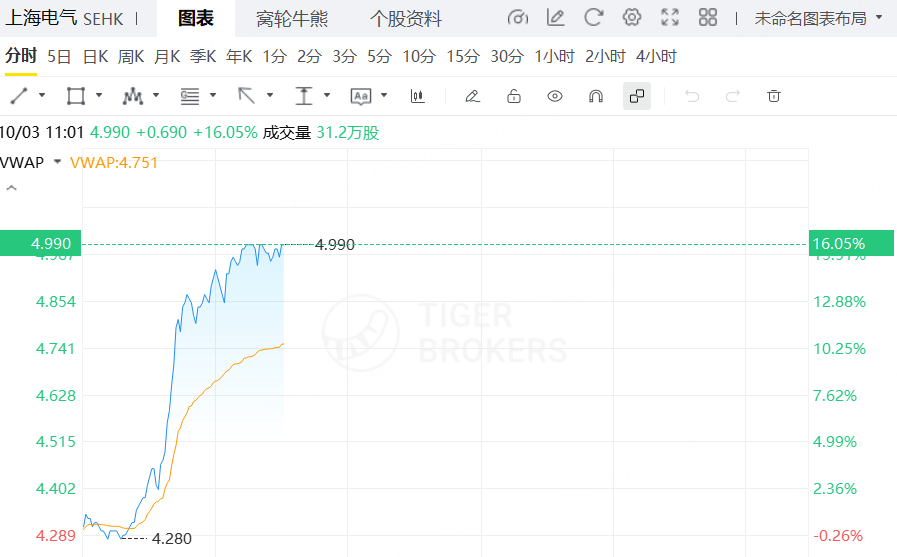The image size is (897, 557).
Task: Click the redo arrow
Action: pyautogui.click(x=733, y=96)
